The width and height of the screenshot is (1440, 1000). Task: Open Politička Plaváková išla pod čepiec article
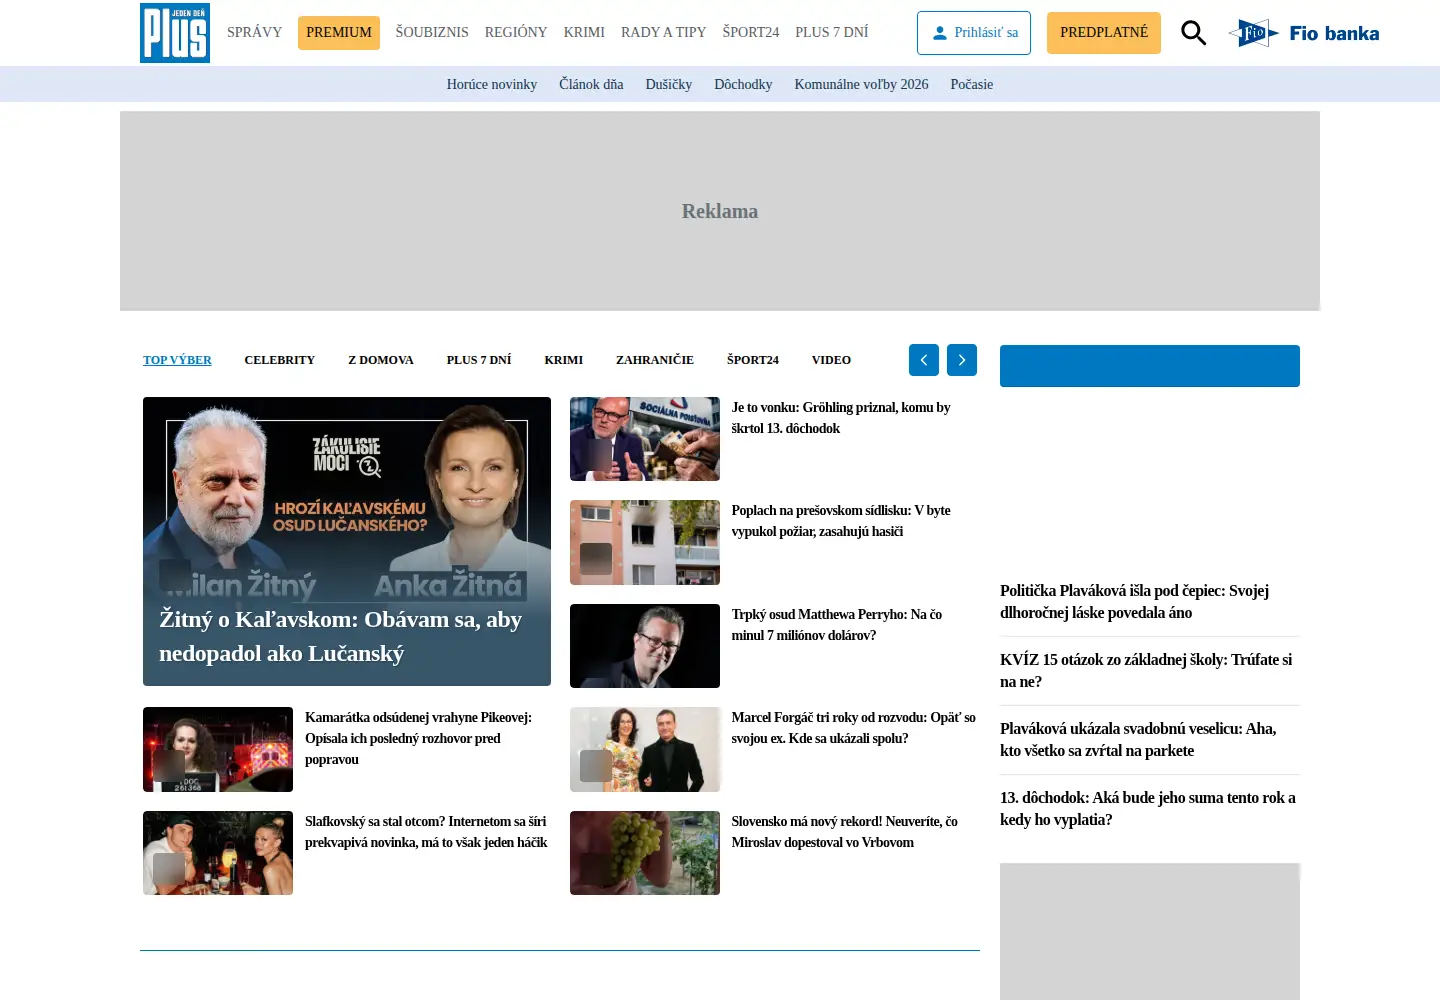coord(1135,601)
